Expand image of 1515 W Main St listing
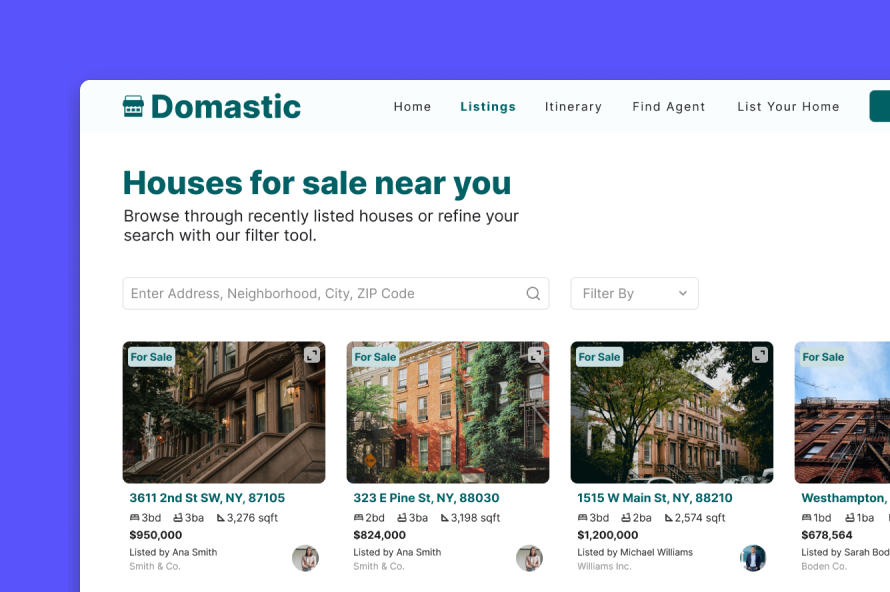 click(759, 355)
